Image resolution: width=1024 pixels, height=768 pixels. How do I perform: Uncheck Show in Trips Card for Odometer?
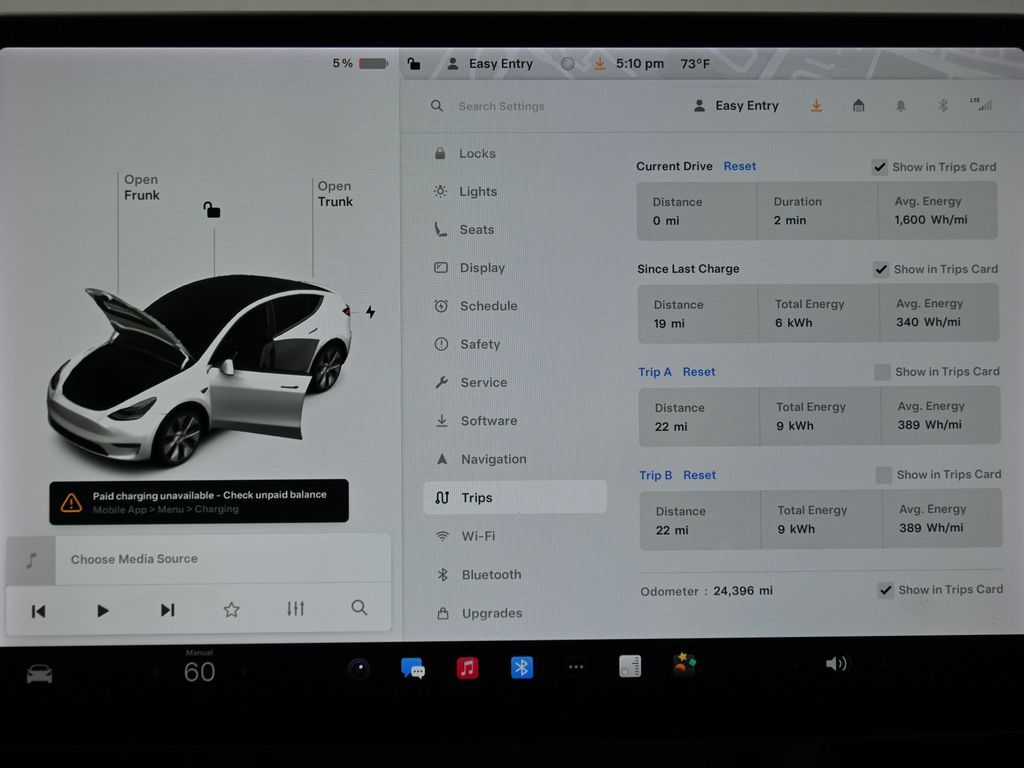pyautogui.click(x=885, y=590)
